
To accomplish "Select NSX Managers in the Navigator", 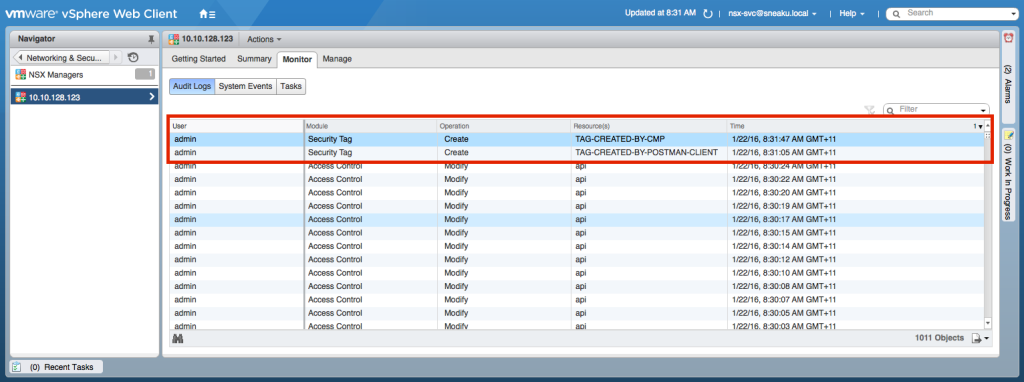I will click(x=85, y=74).
